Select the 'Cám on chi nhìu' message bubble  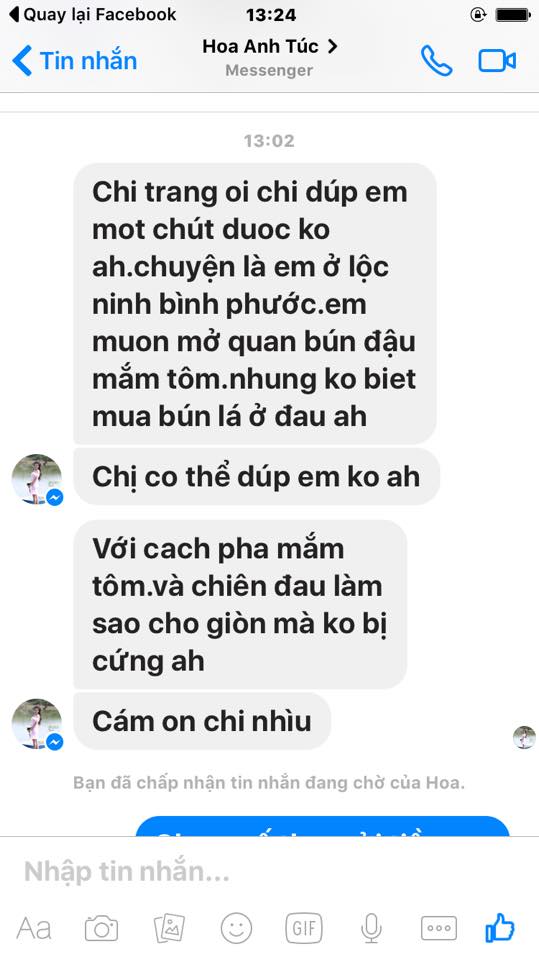(x=202, y=721)
